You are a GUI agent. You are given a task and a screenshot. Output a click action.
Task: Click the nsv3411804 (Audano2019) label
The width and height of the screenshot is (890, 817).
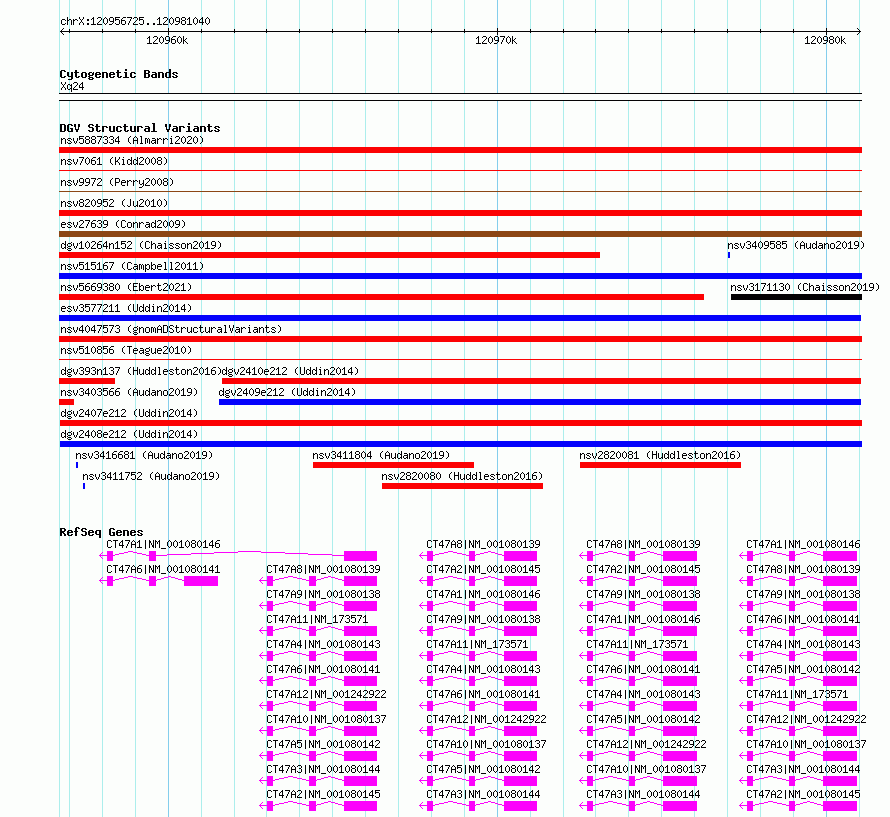point(381,455)
